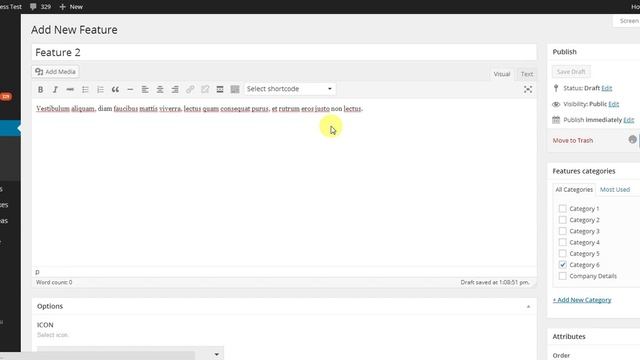640x360 pixels.
Task: Remove link from text
Action: [x=205, y=89]
